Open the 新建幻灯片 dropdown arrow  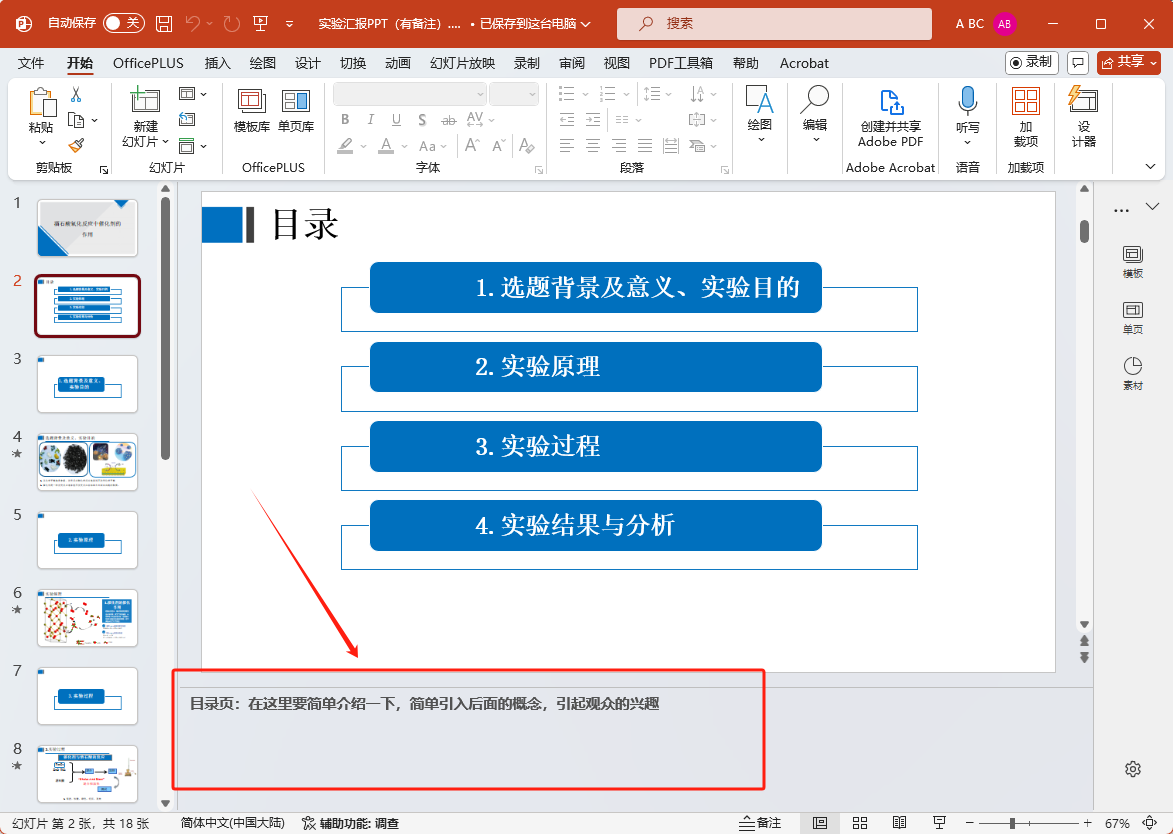165,142
